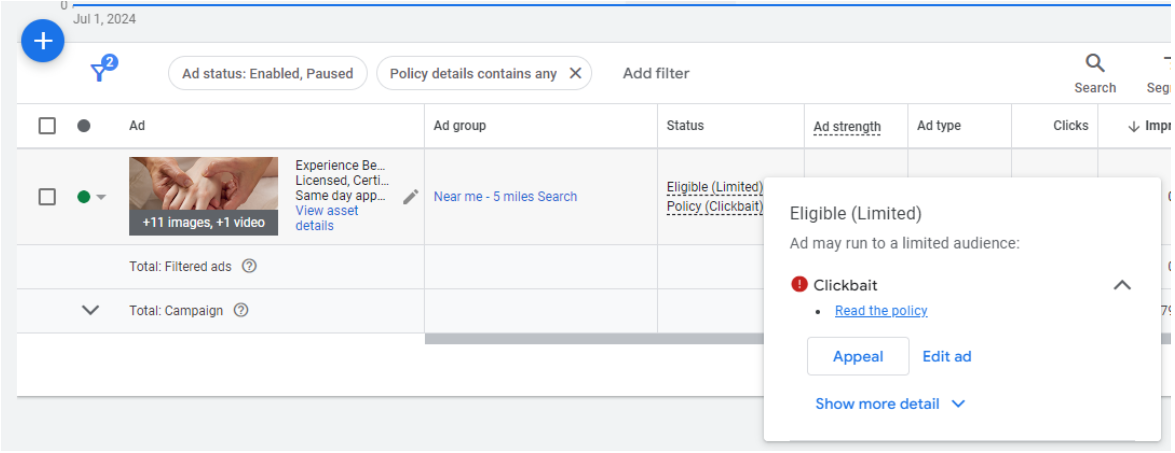Open the green ad status dropdown

coord(91,197)
